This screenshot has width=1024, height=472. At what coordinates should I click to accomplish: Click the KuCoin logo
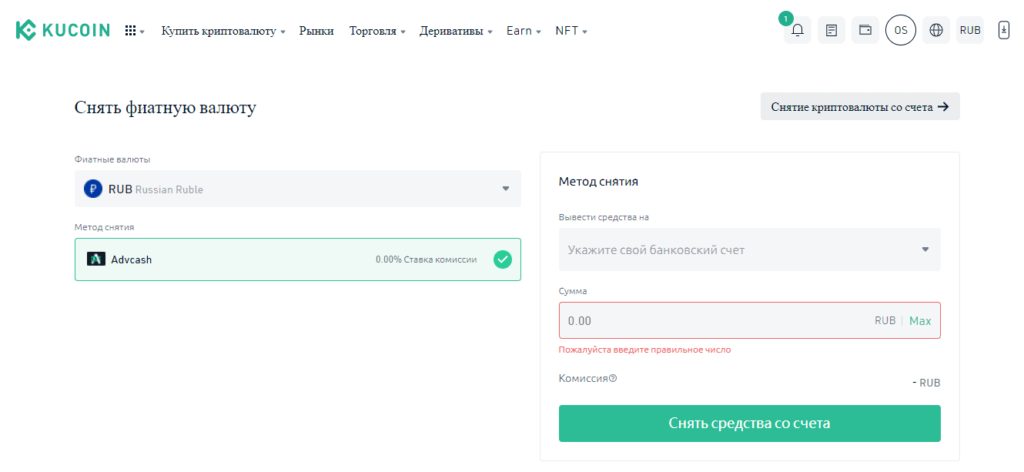62,31
